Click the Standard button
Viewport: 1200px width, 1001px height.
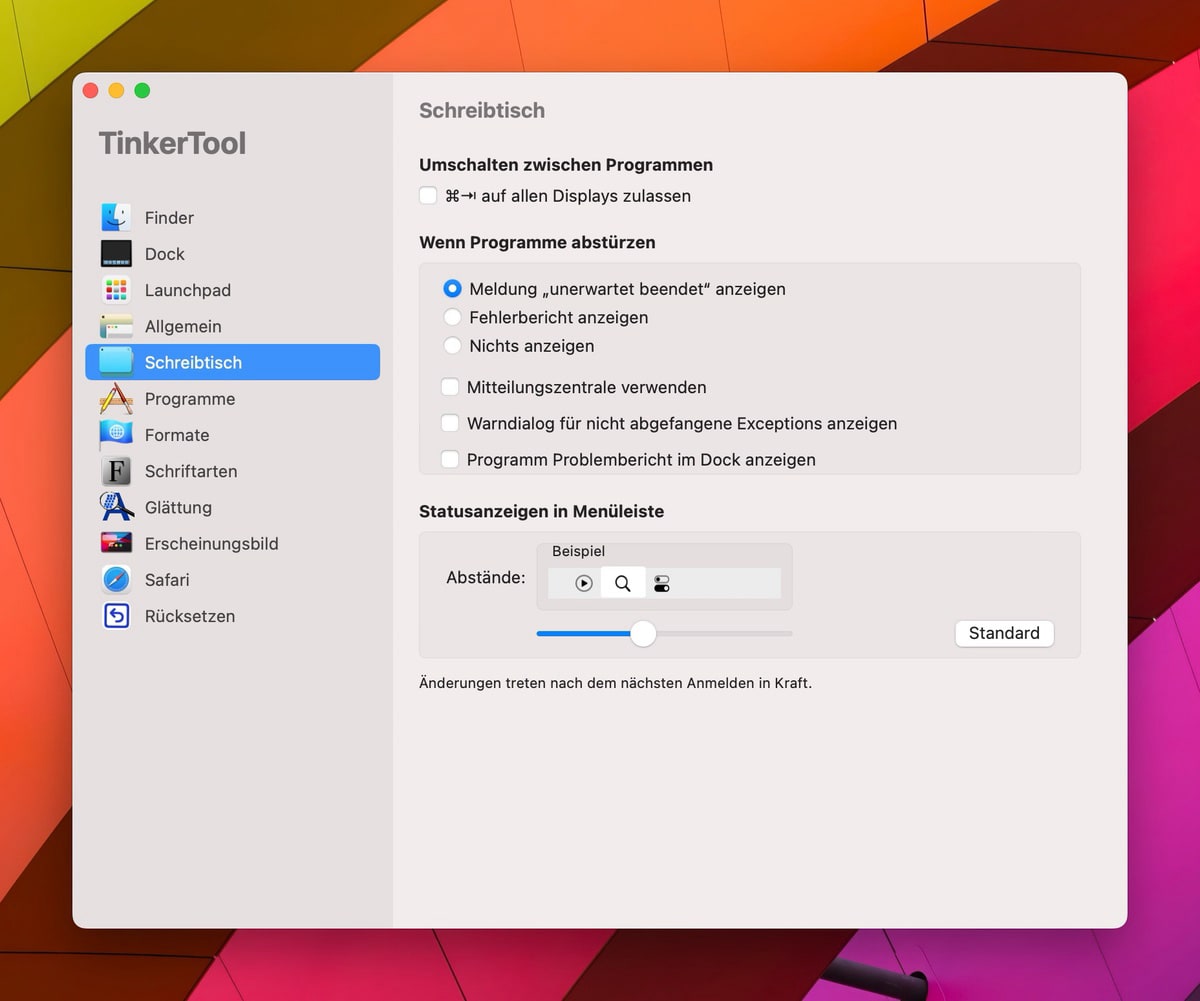1004,633
